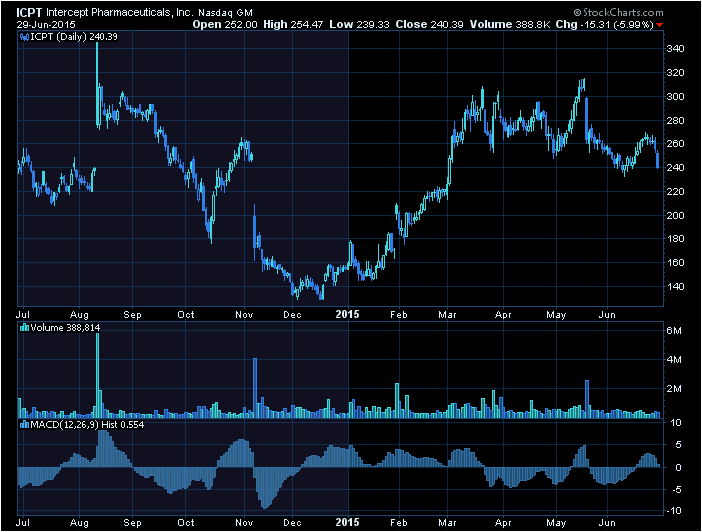Screen dimensions: 702x532
Task: Click the bar icon beside Volume 388,814
Action: click(24, 328)
